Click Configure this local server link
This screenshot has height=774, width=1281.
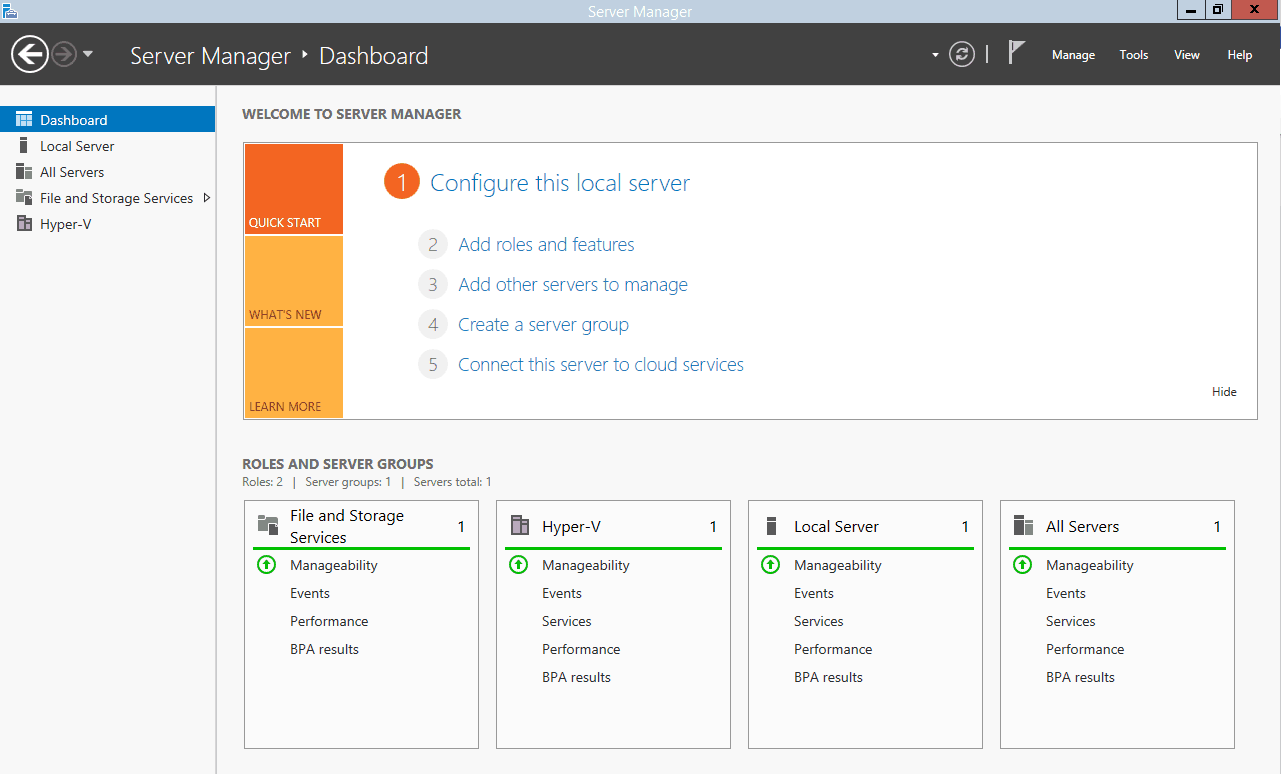560,183
